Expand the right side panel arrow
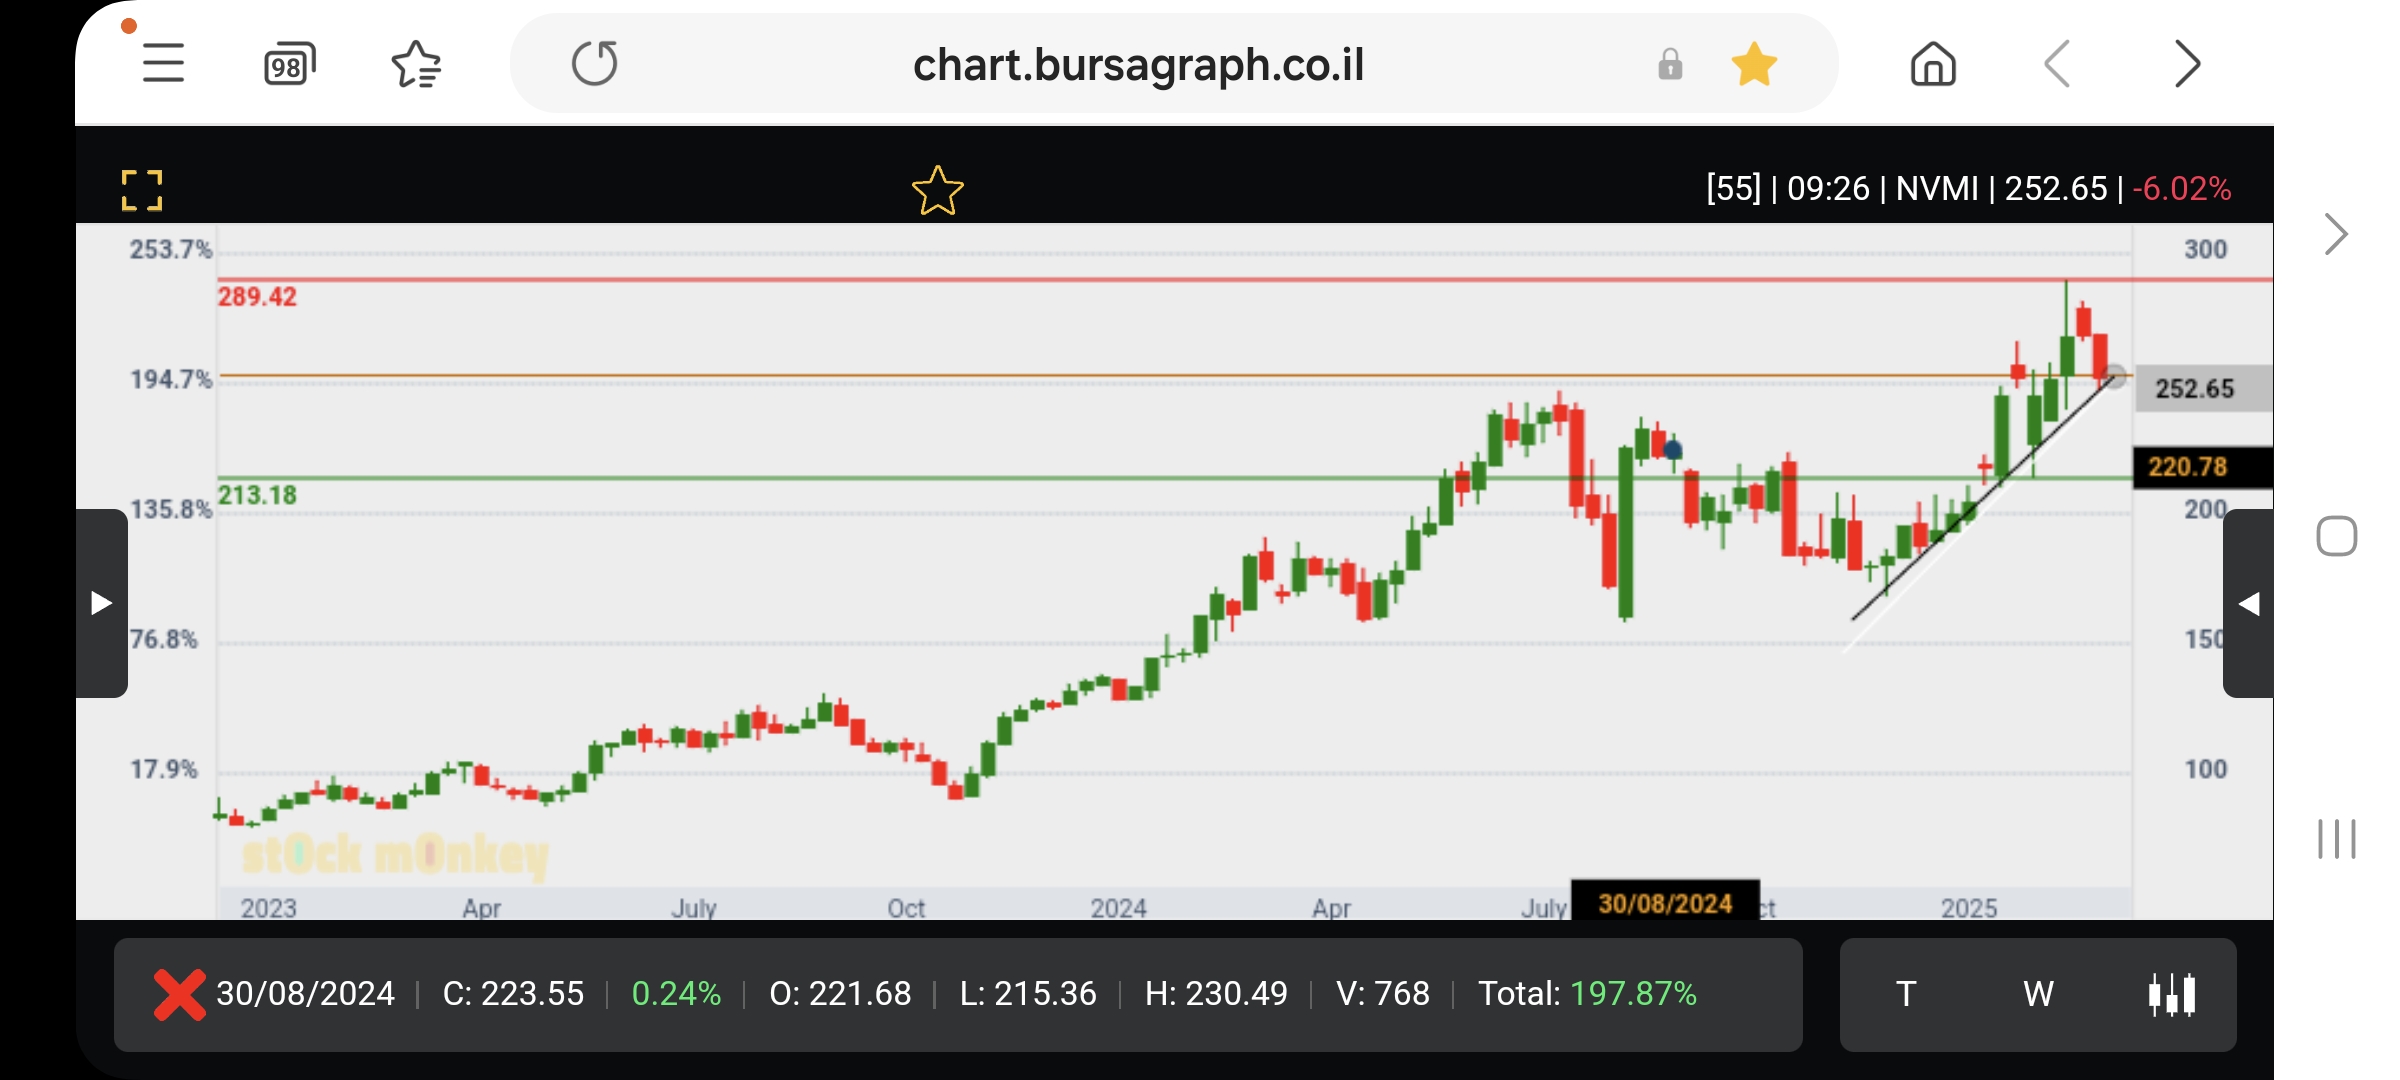The image size is (2400, 1080). tap(2248, 603)
